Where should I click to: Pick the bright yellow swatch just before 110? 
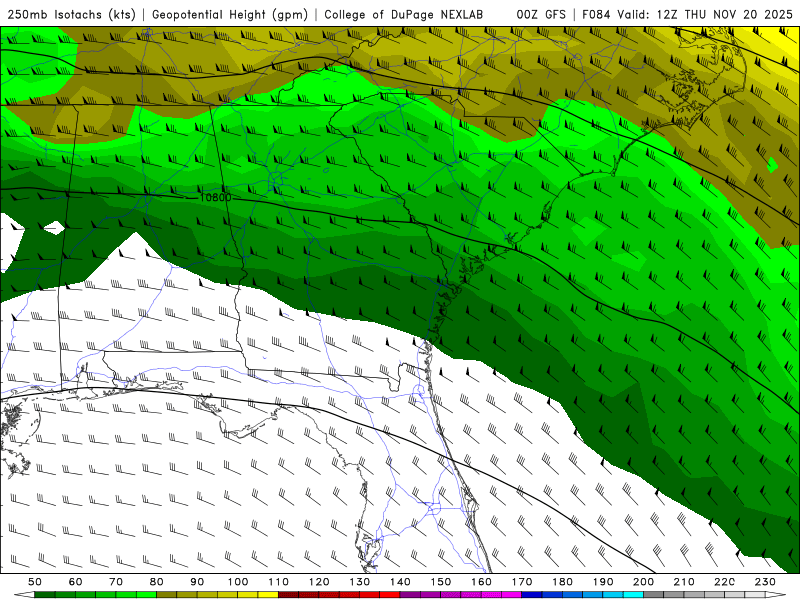click(268, 595)
